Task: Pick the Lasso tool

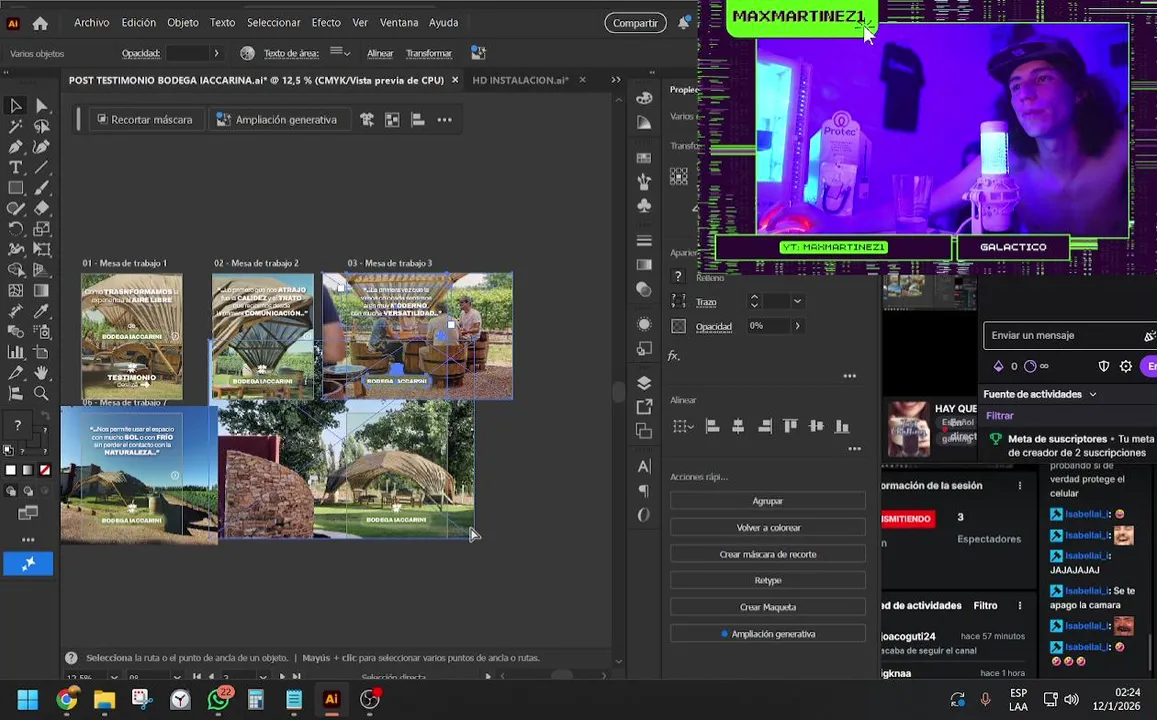Action: coord(41,126)
